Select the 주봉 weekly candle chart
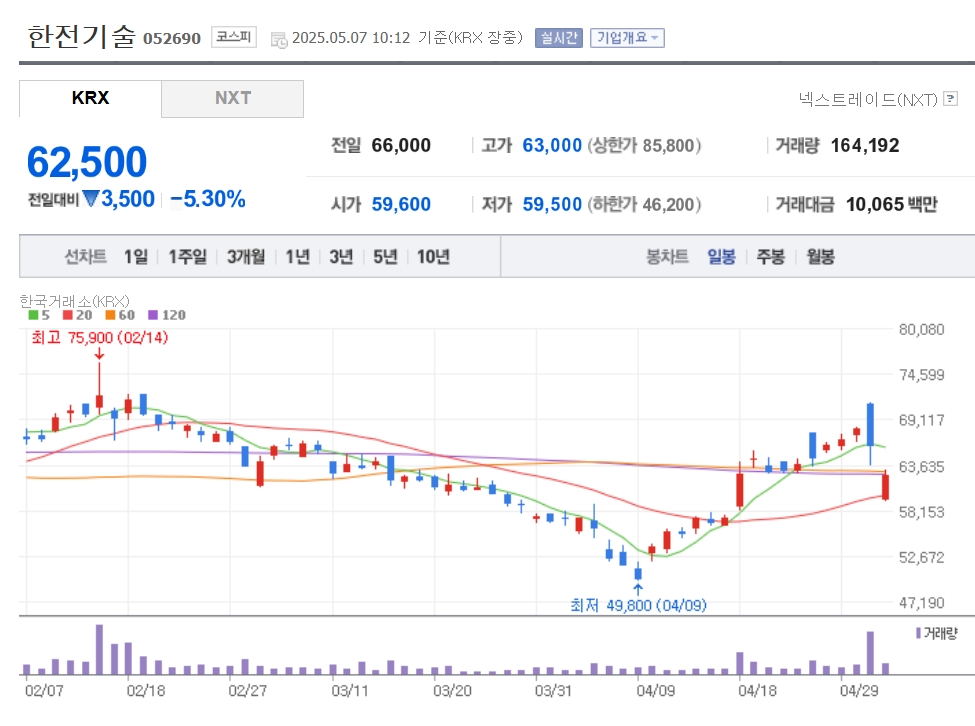975x726 pixels. click(770, 256)
